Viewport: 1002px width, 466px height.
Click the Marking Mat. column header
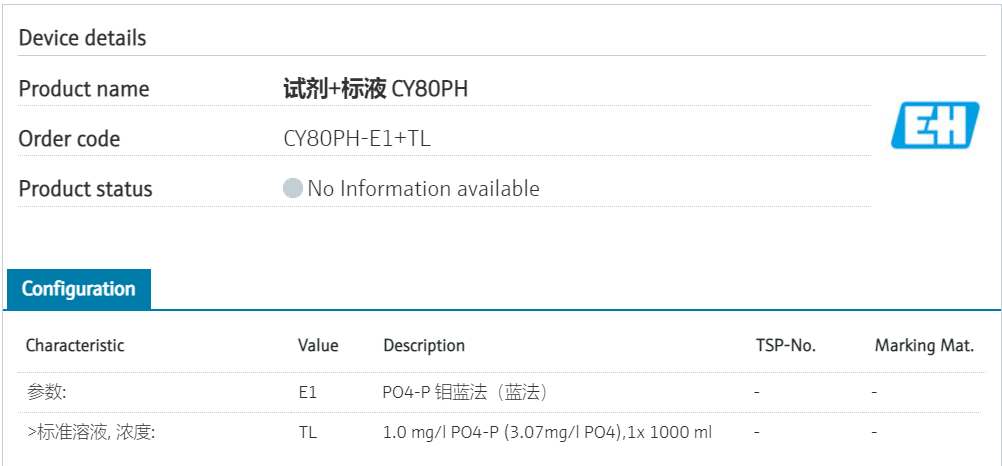[x=924, y=345]
